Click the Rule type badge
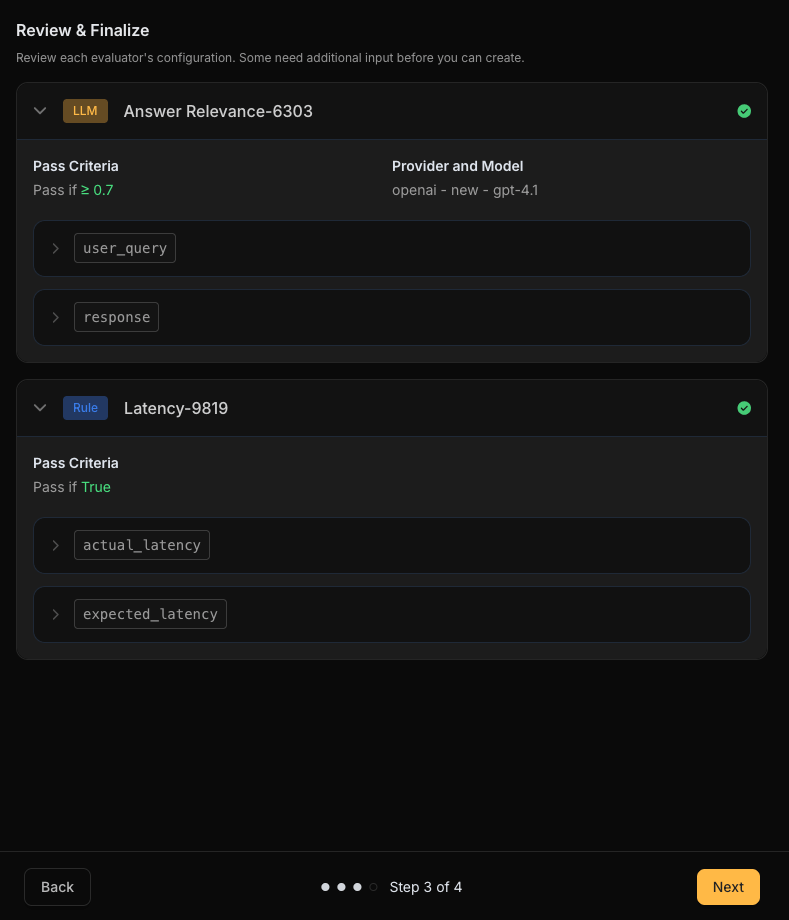Screen dimensions: 789x920 tap(85, 408)
